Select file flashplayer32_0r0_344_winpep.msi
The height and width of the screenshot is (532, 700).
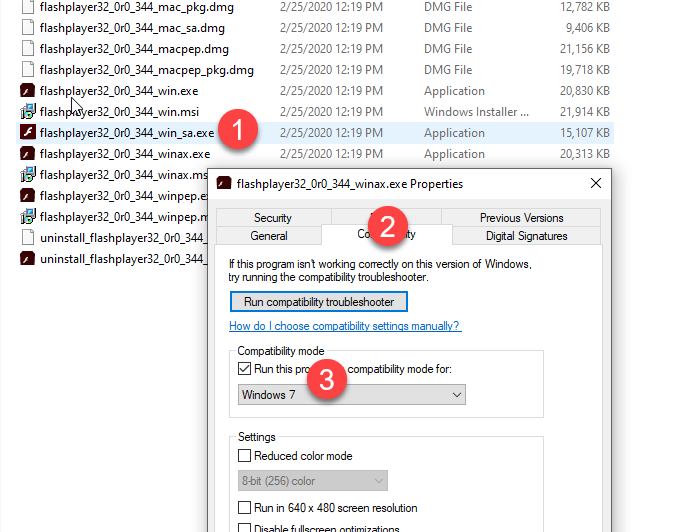(x=124, y=217)
